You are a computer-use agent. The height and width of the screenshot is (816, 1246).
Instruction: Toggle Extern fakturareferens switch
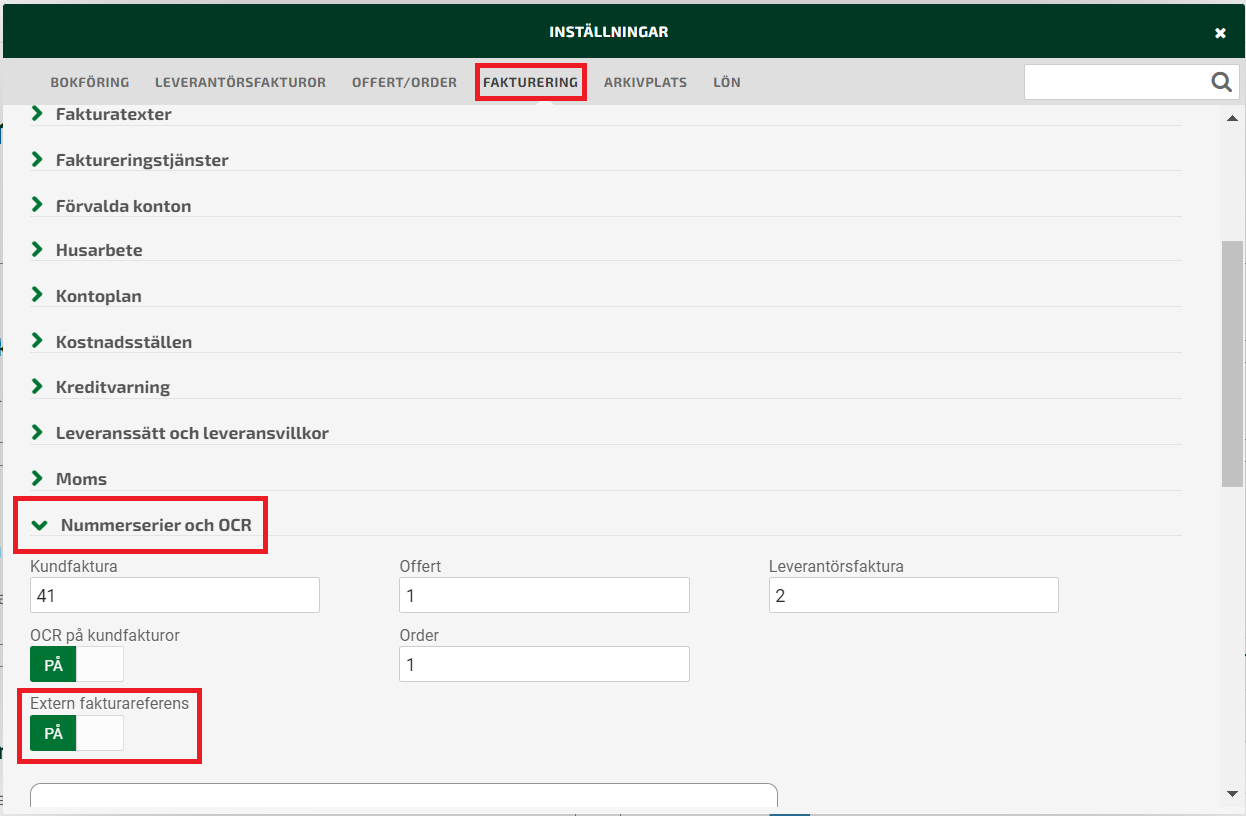pos(77,733)
